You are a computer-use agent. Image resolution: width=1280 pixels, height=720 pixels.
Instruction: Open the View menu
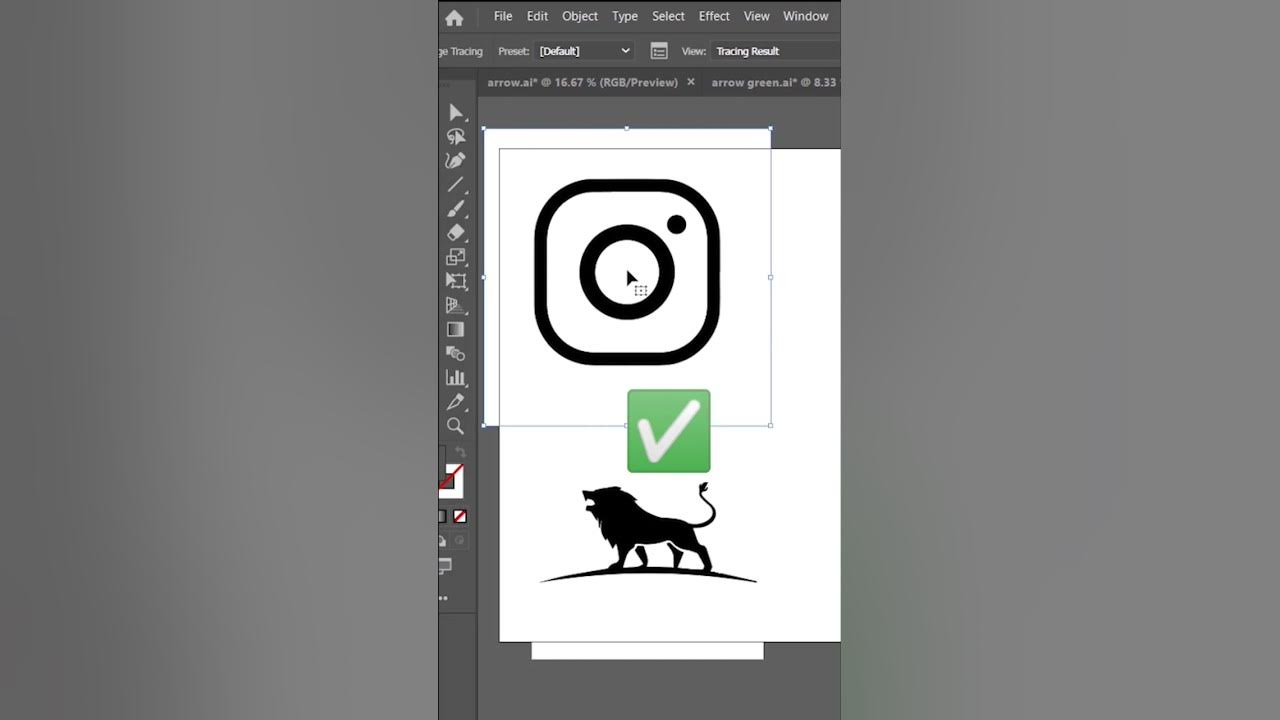tap(757, 16)
